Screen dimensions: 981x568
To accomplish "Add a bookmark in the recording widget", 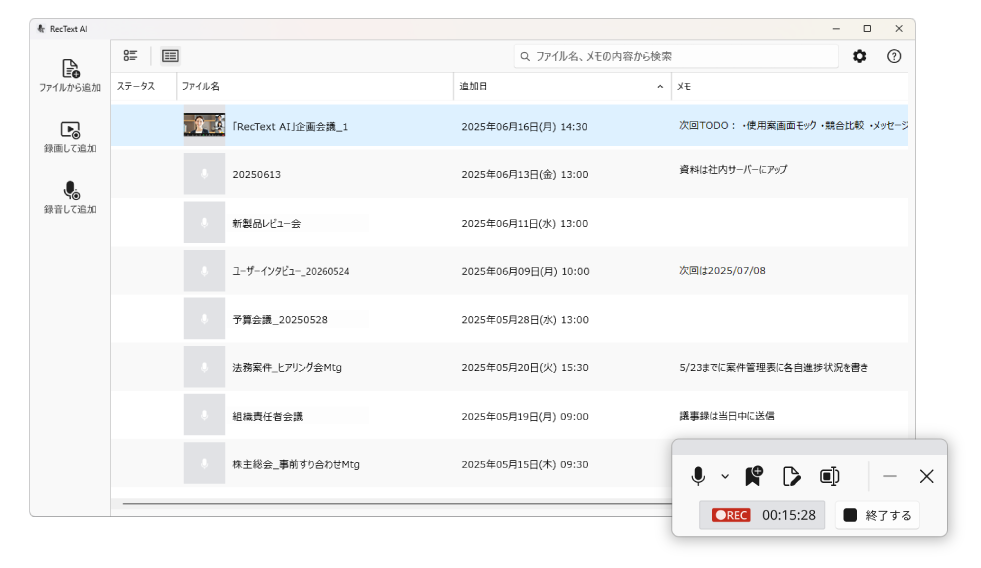I will [x=753, y=476].
